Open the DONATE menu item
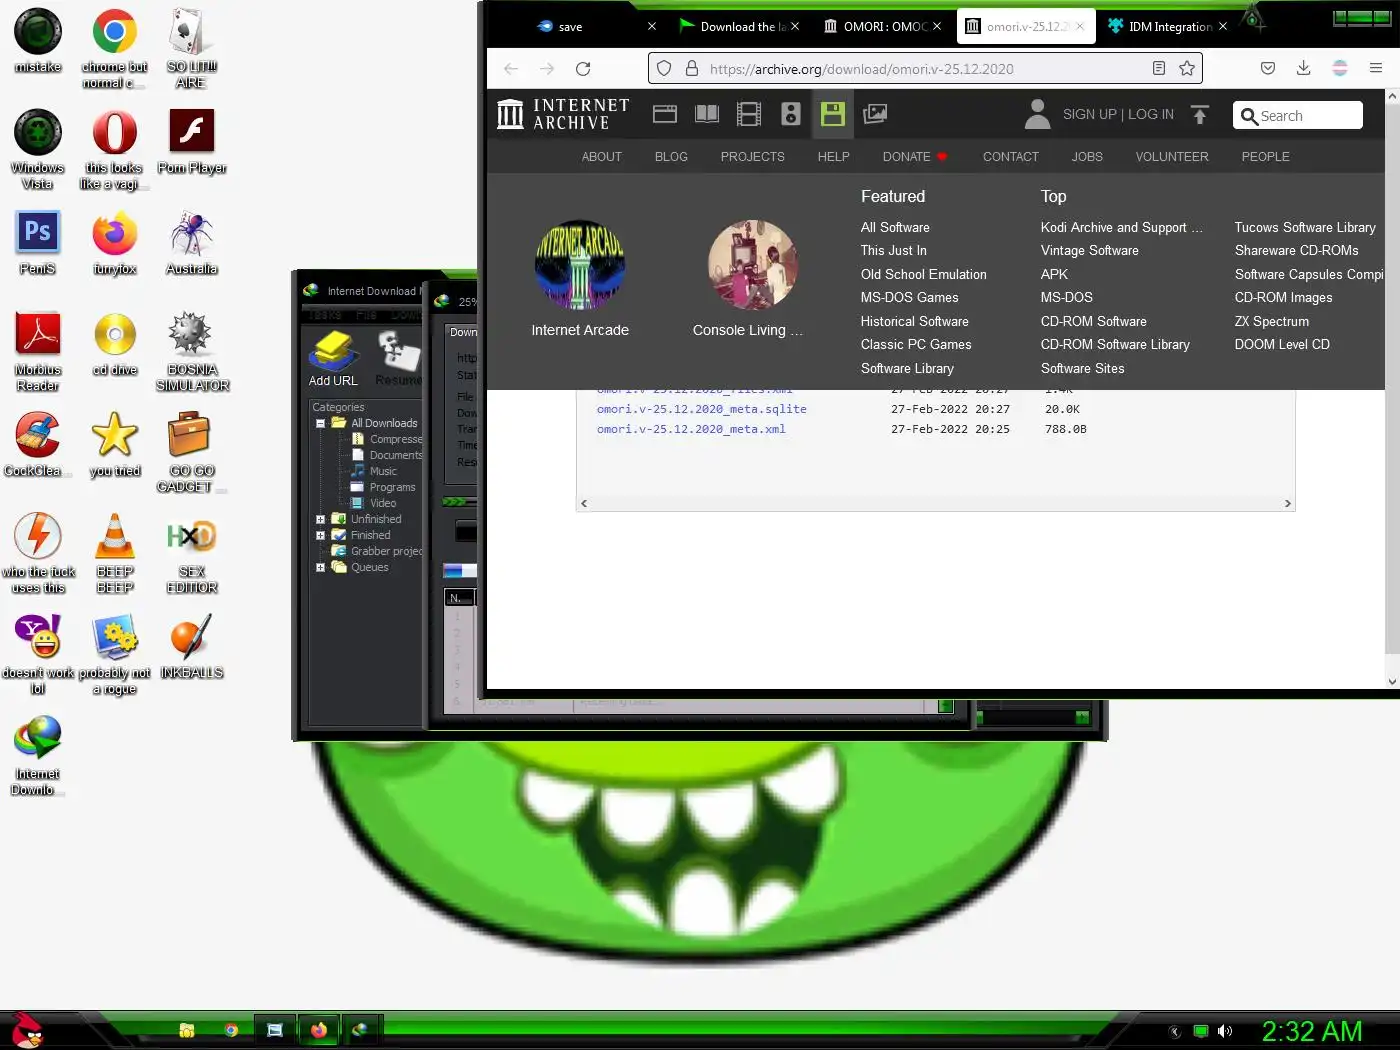 click(x=914, y=157)
